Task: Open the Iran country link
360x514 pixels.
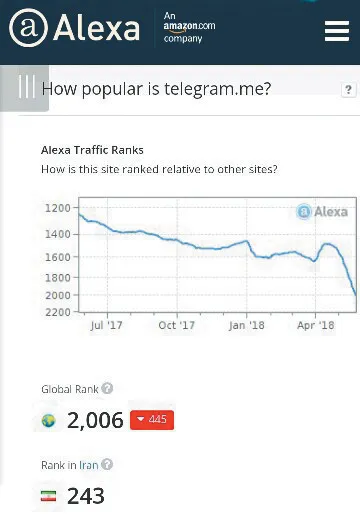Action: click(89, 465)
